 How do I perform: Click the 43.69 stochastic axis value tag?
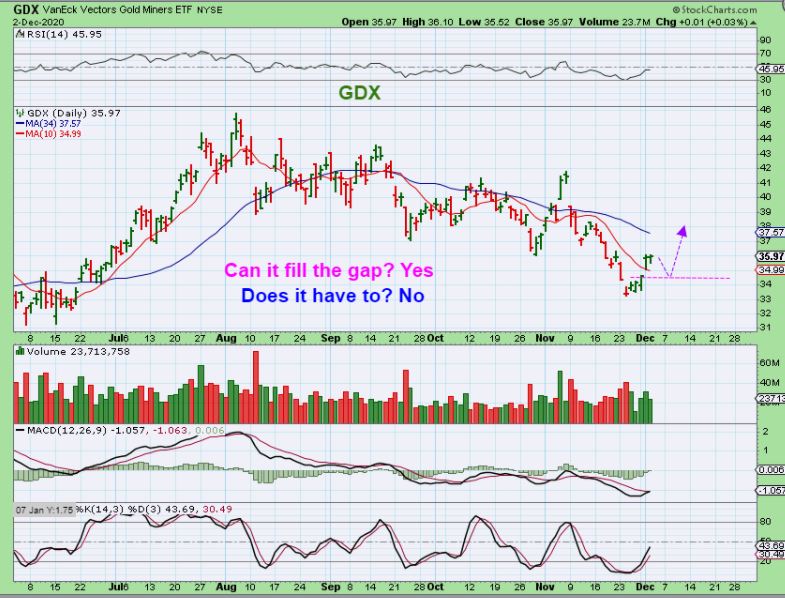[x=771, y=545]
